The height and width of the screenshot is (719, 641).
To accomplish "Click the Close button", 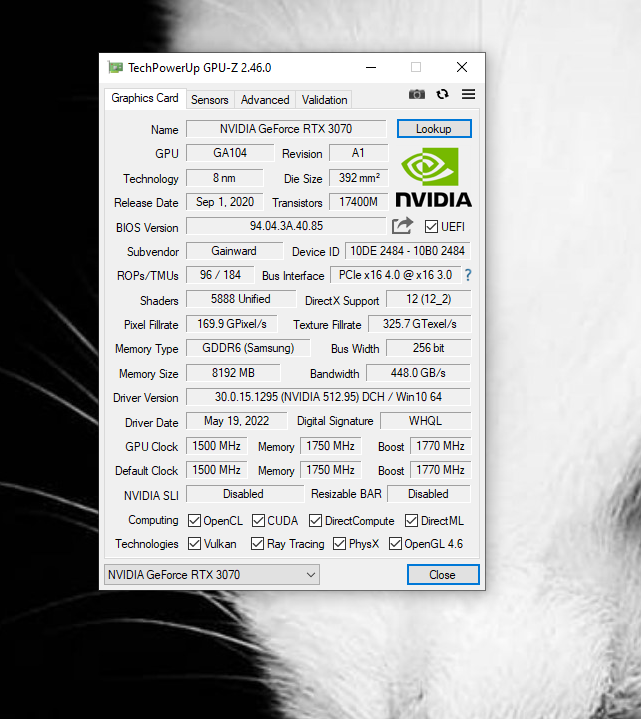I will (442, 575).
